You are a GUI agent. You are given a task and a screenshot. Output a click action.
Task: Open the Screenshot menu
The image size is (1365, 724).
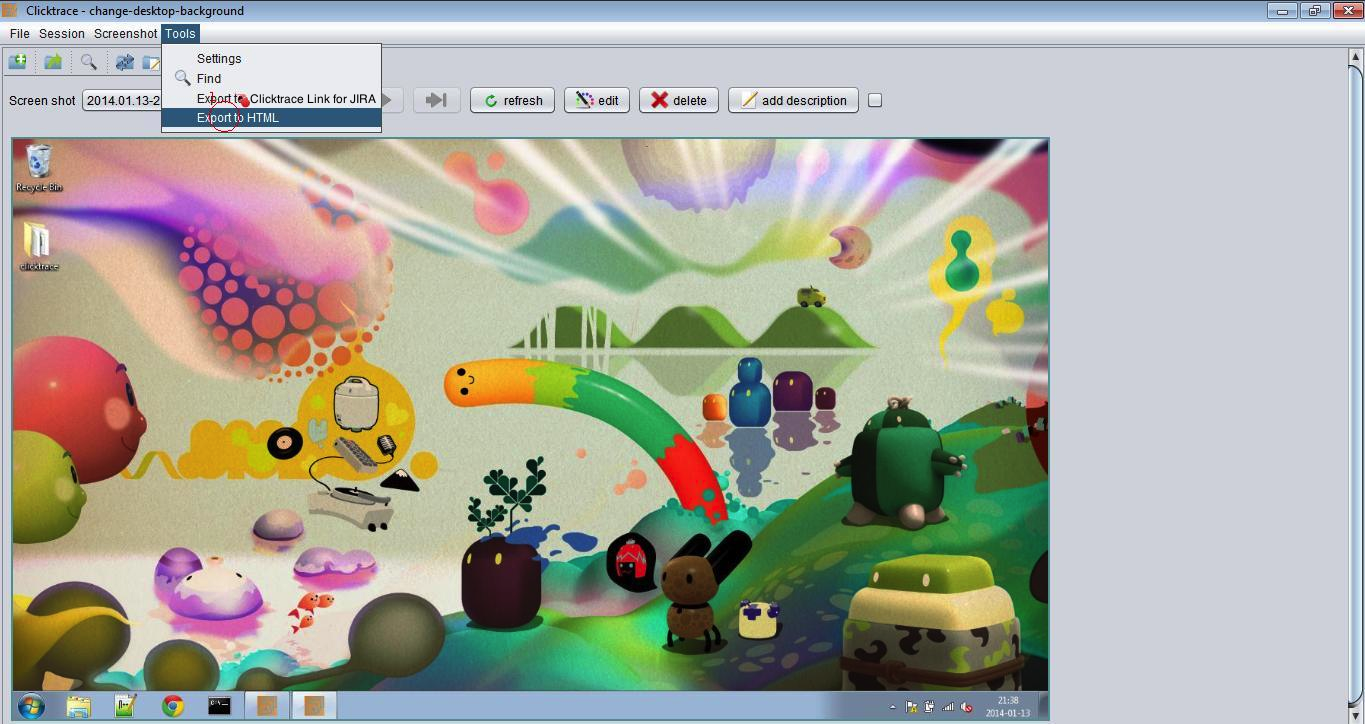coord(126,33)
